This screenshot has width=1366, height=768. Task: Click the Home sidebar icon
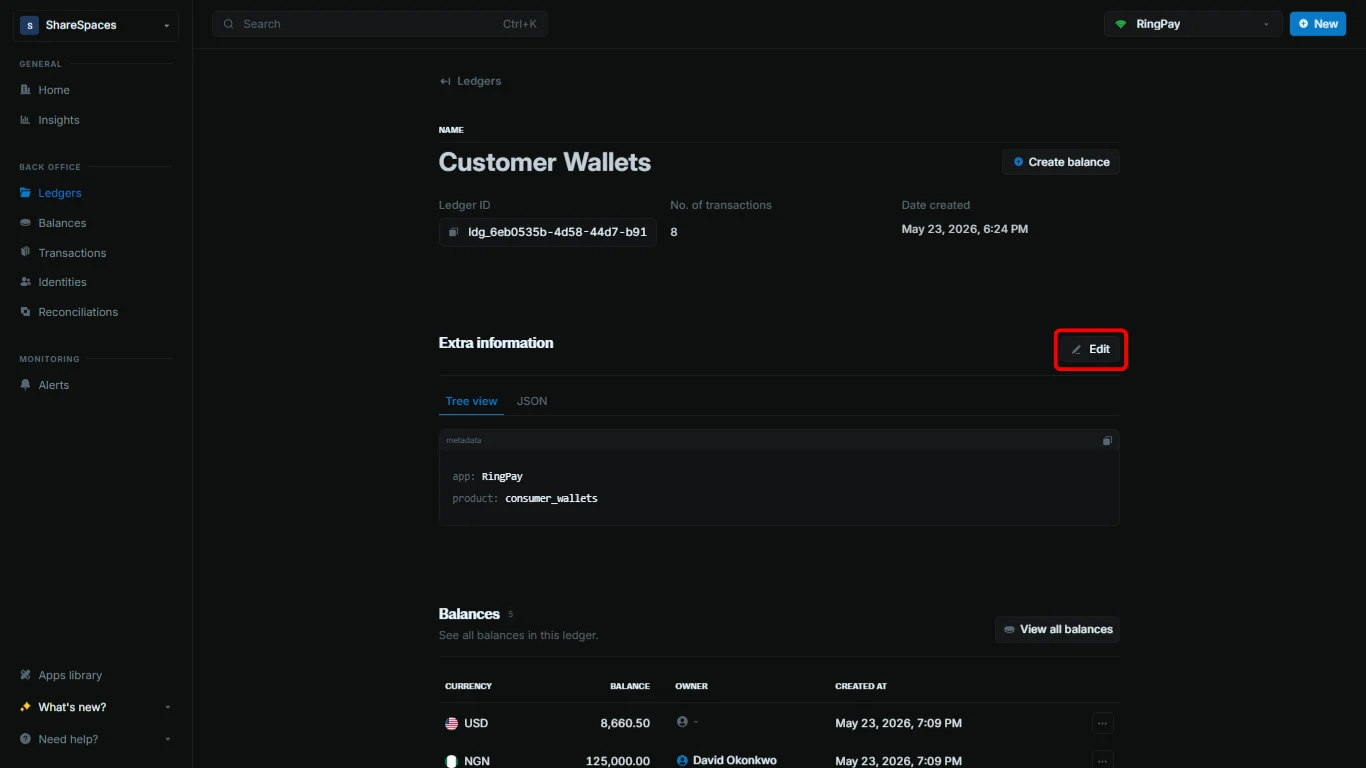coord(26,90)
